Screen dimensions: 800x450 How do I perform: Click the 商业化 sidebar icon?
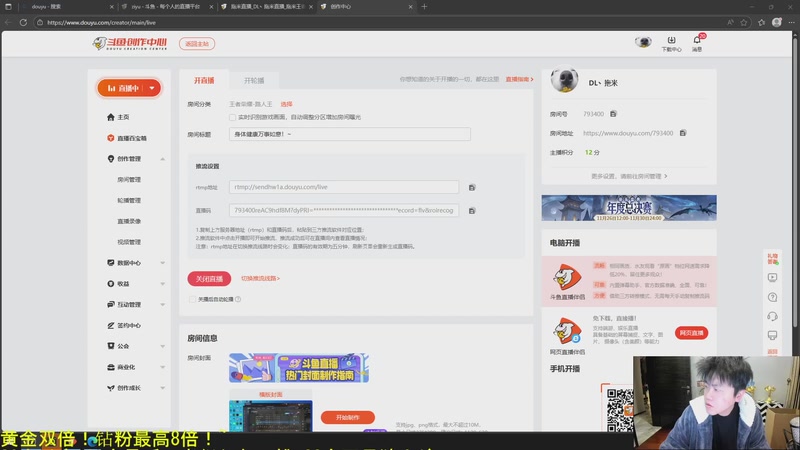point(111,367)
